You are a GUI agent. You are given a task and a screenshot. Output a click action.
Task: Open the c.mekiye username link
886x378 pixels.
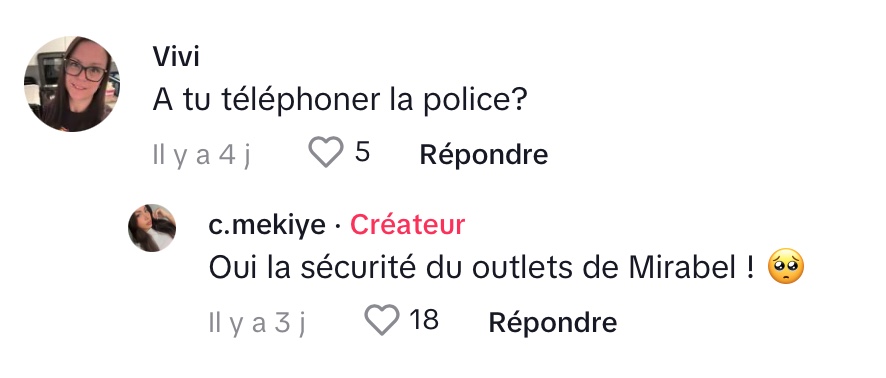[x=267, y=225]
